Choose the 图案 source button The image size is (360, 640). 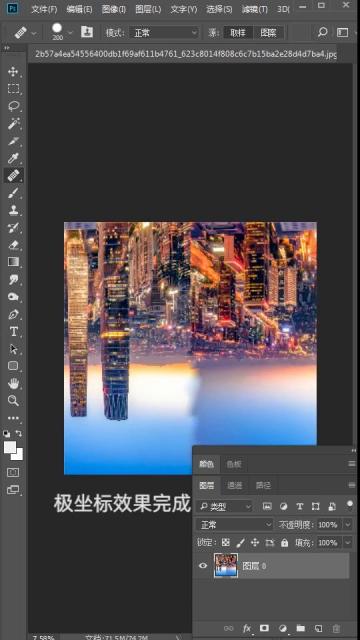(x=268, y=33)
